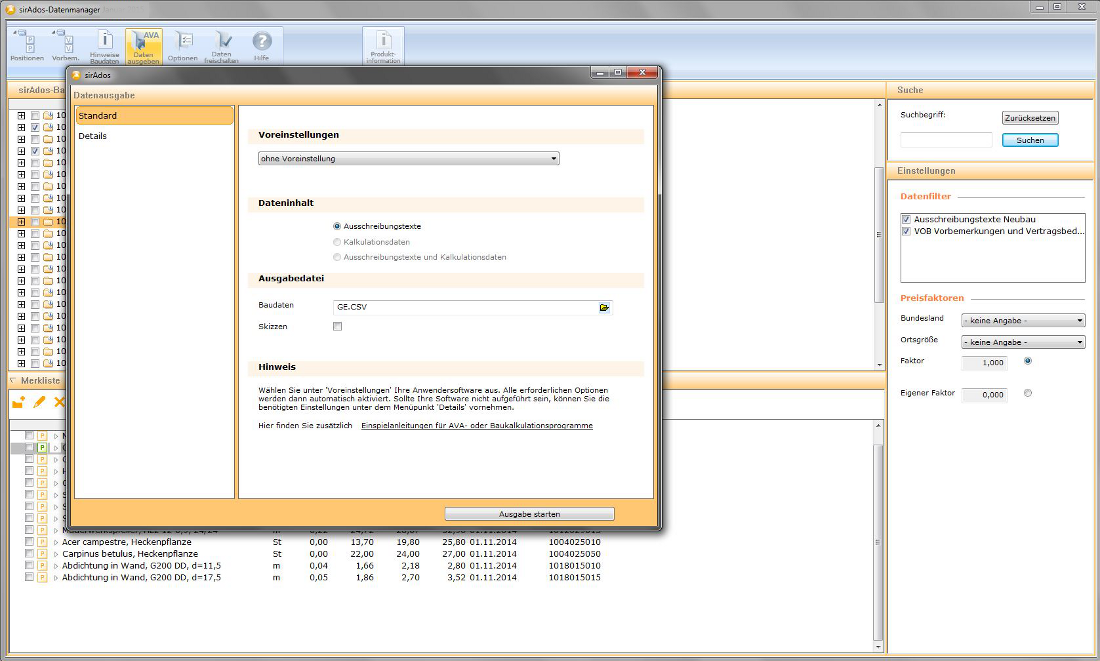Browse for Baudaten output file folder icon
Image resolution: width=1100 pixels, height=661 pixels.
604,308
